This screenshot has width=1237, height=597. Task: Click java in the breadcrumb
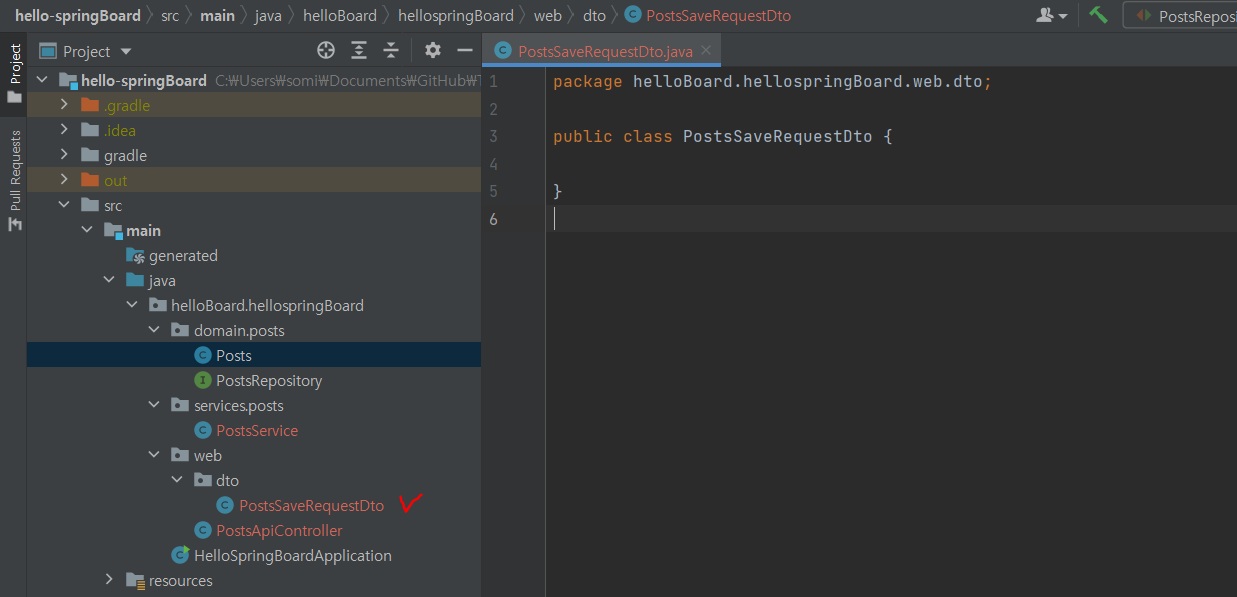268,16
